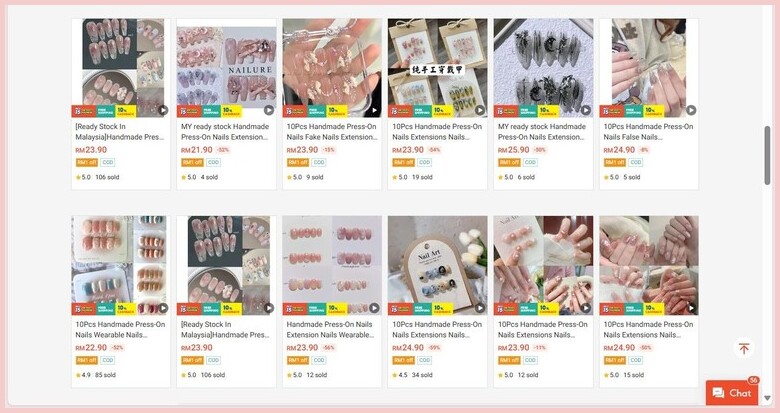Viewport: 780px width, 413px height.
Task: Click the 10% cashback badge on RM22.90 product
Action: pos(126,309)
